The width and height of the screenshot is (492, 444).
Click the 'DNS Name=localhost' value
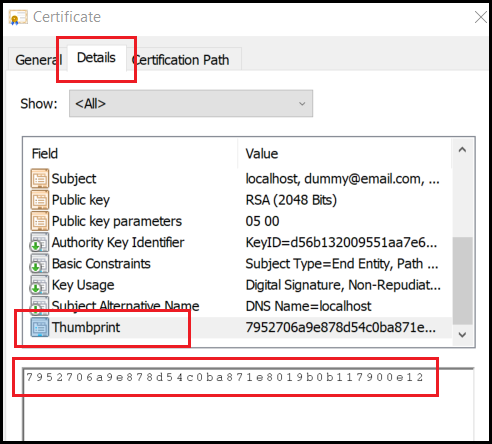[308, 306]
